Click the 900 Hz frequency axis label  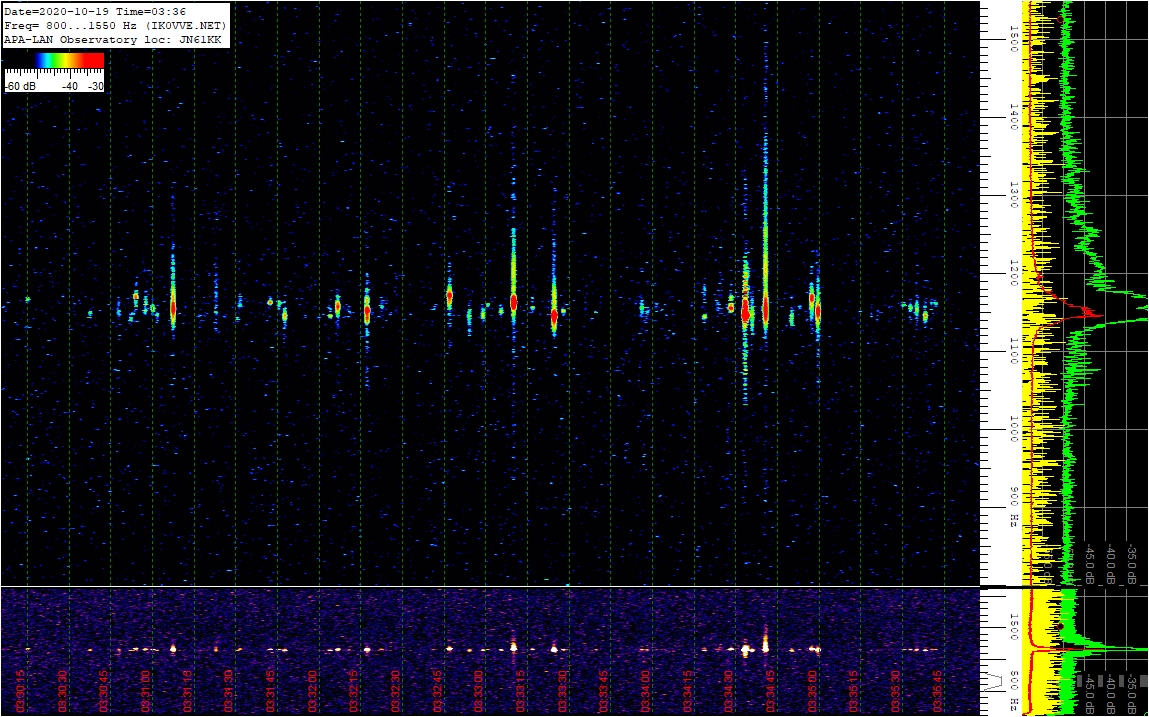click(x=1014, y=507)
